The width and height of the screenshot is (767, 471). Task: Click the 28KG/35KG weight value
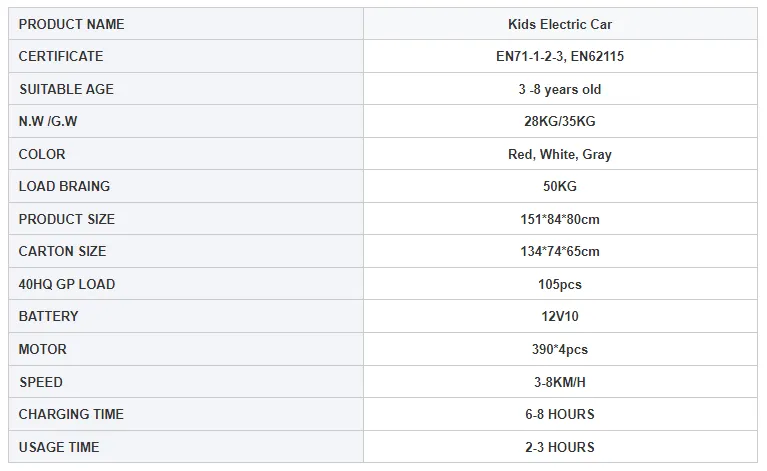click(x=559, y=122)
